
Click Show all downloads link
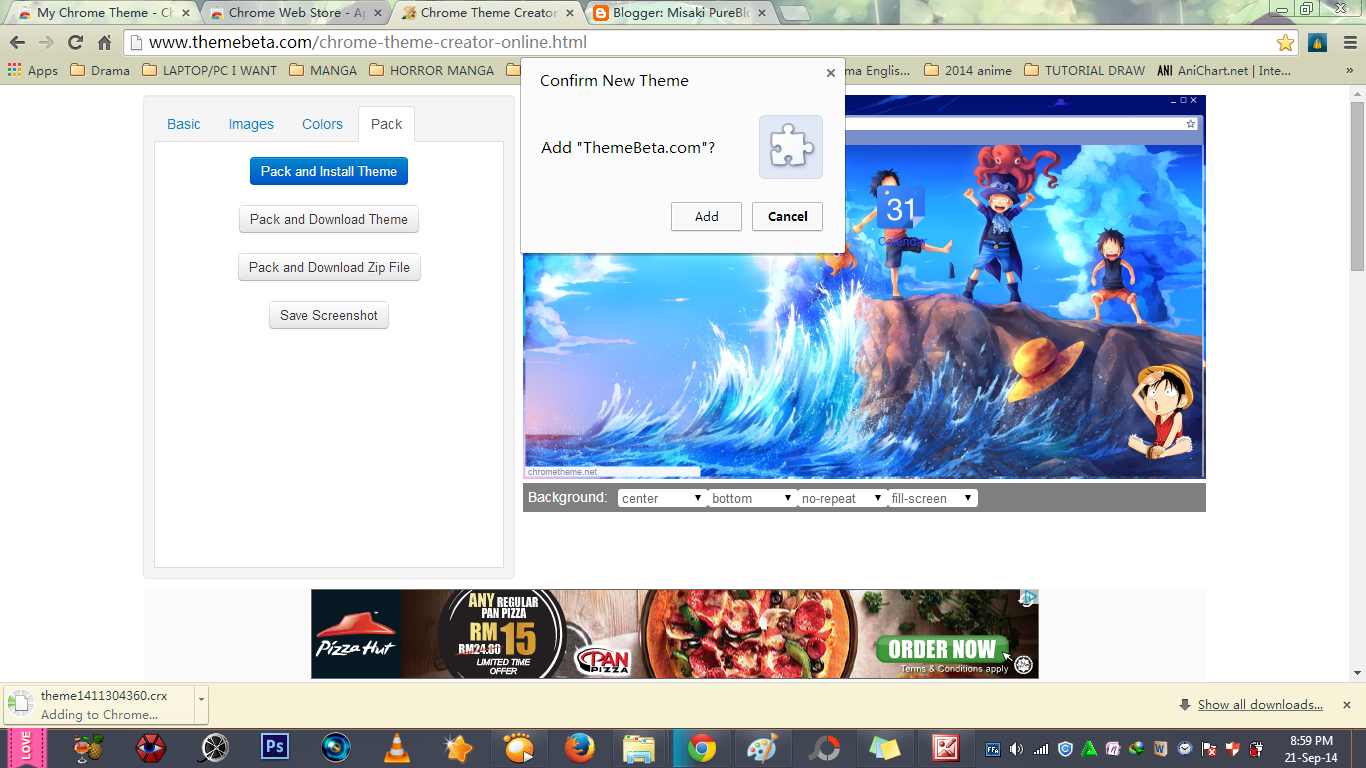[1260, 705]
